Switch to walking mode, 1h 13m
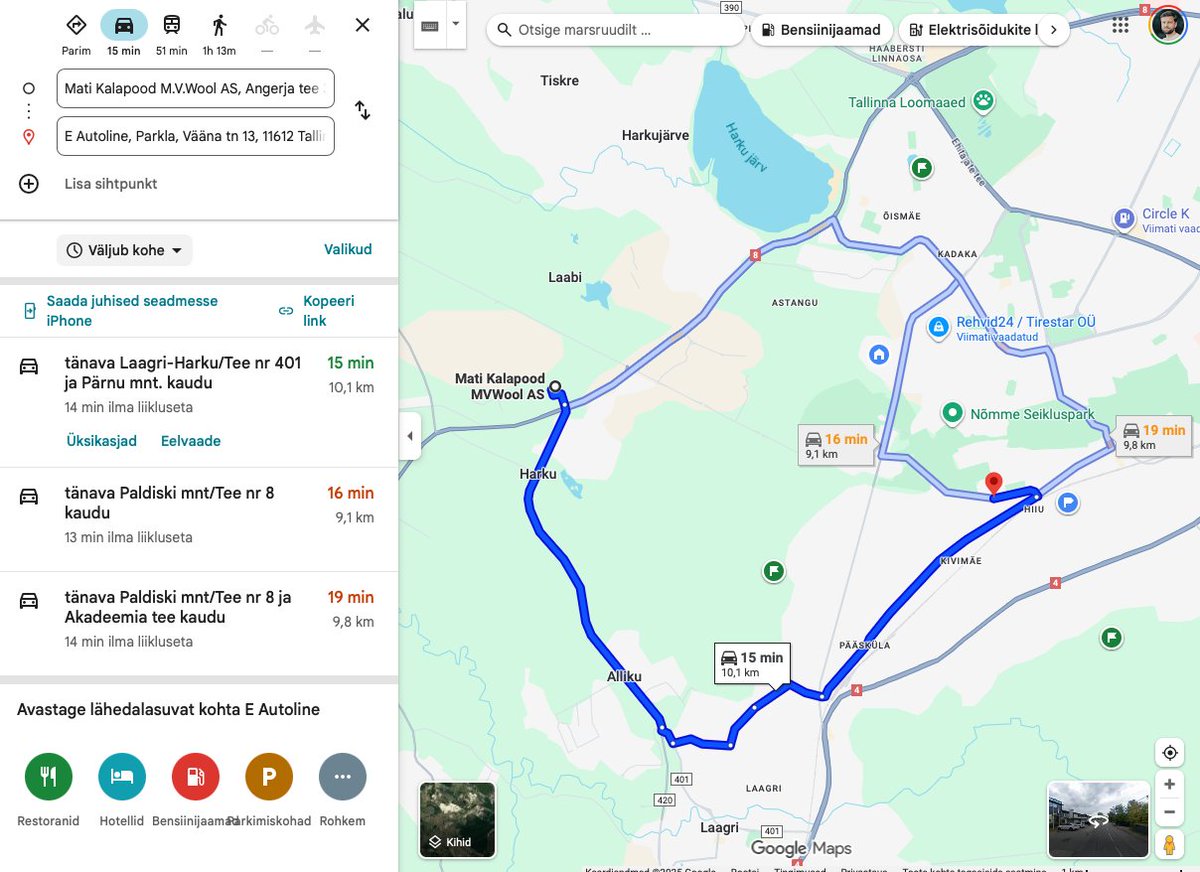 (x=219, y=33)
